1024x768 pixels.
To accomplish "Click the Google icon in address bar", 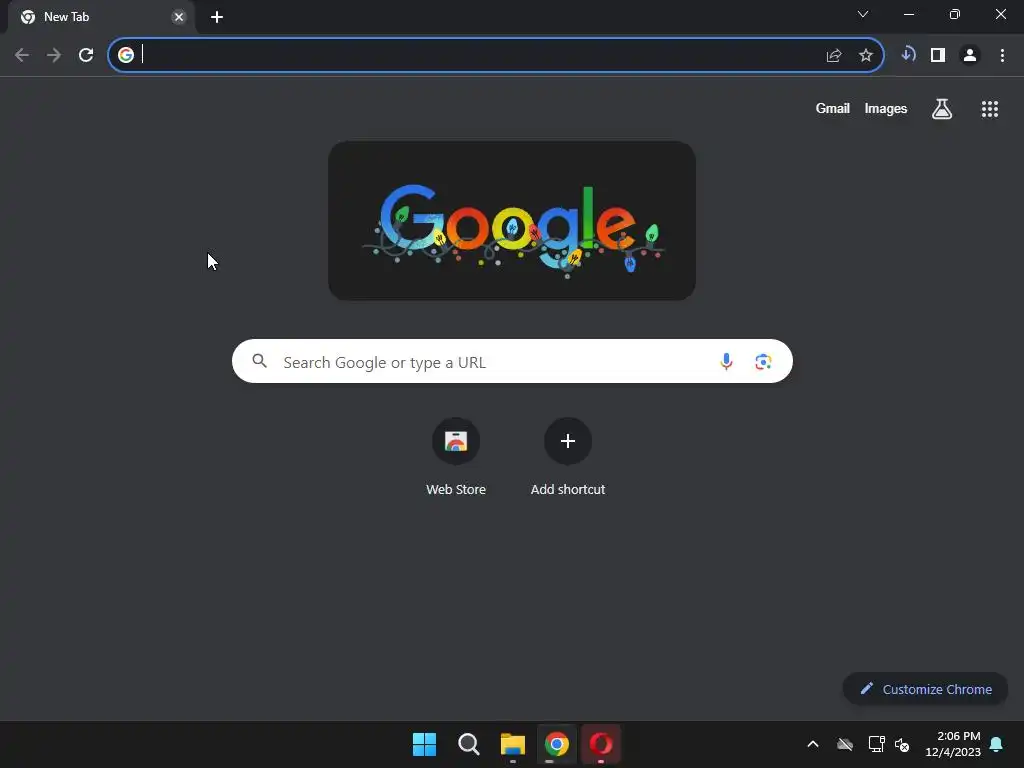I will [126, 55].
